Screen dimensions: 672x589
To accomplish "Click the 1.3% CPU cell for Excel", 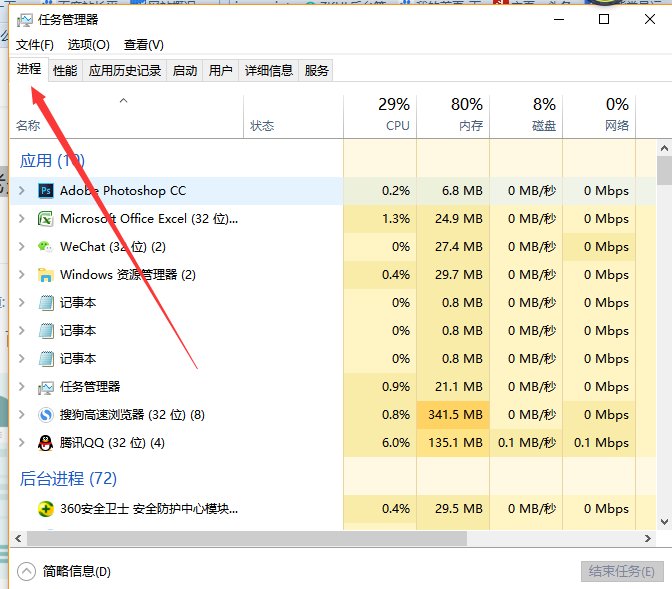I will (x=380, y=219).
